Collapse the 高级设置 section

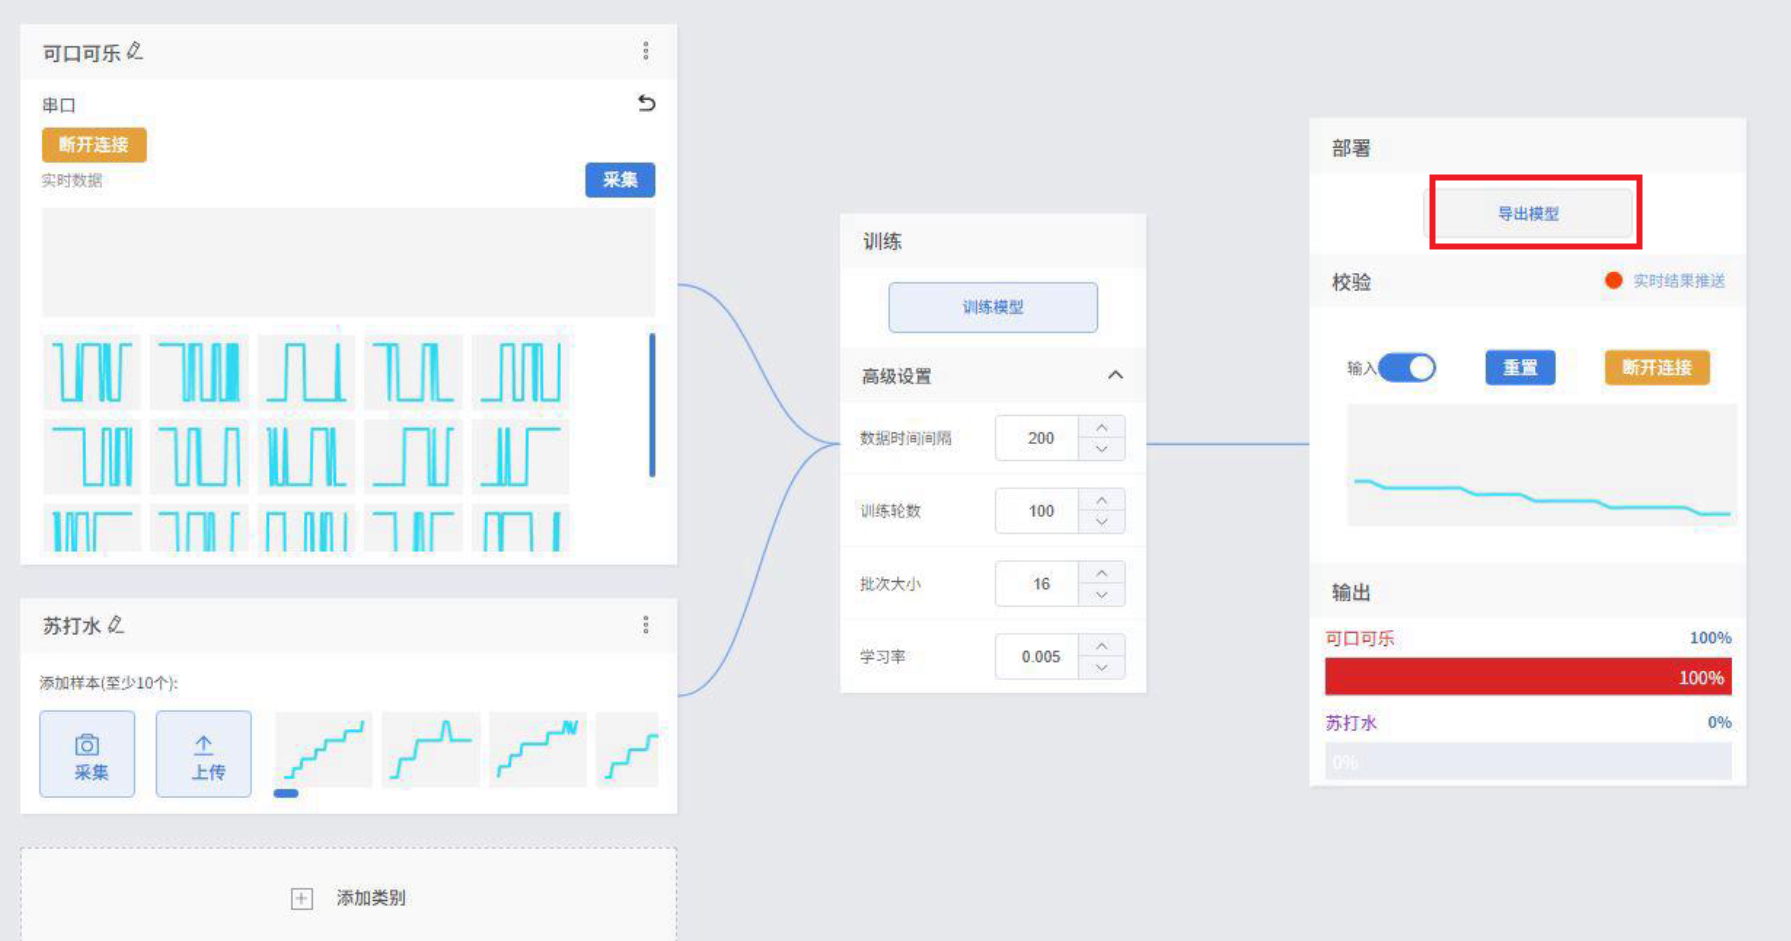[x=1115, y=375]
